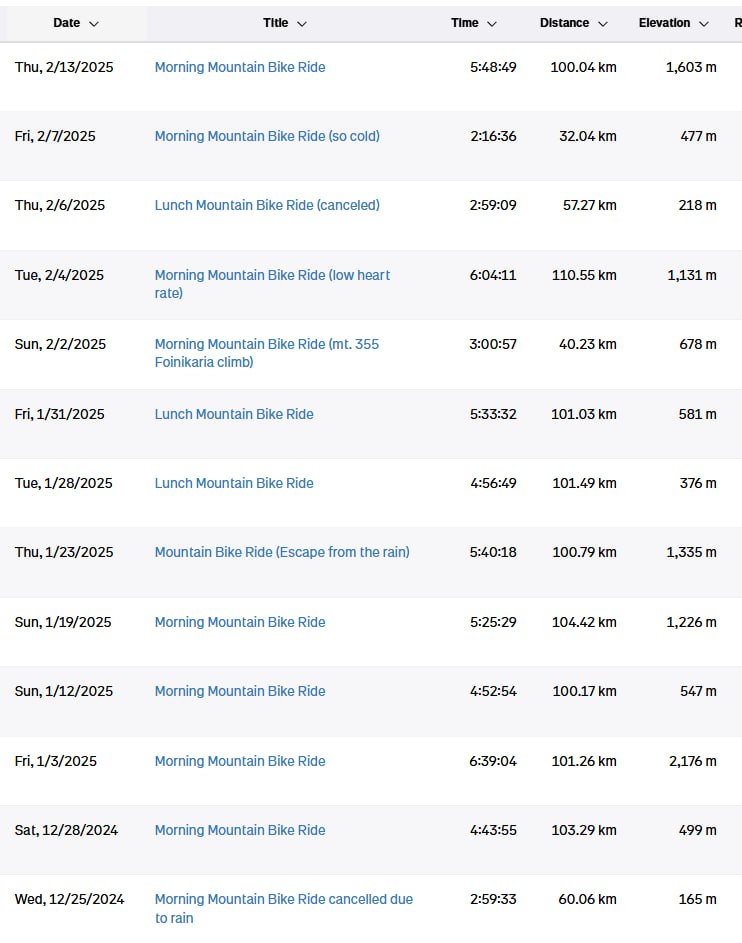Click the Elevation column sort chevron

pyautogui.click(x=704, y=23)
